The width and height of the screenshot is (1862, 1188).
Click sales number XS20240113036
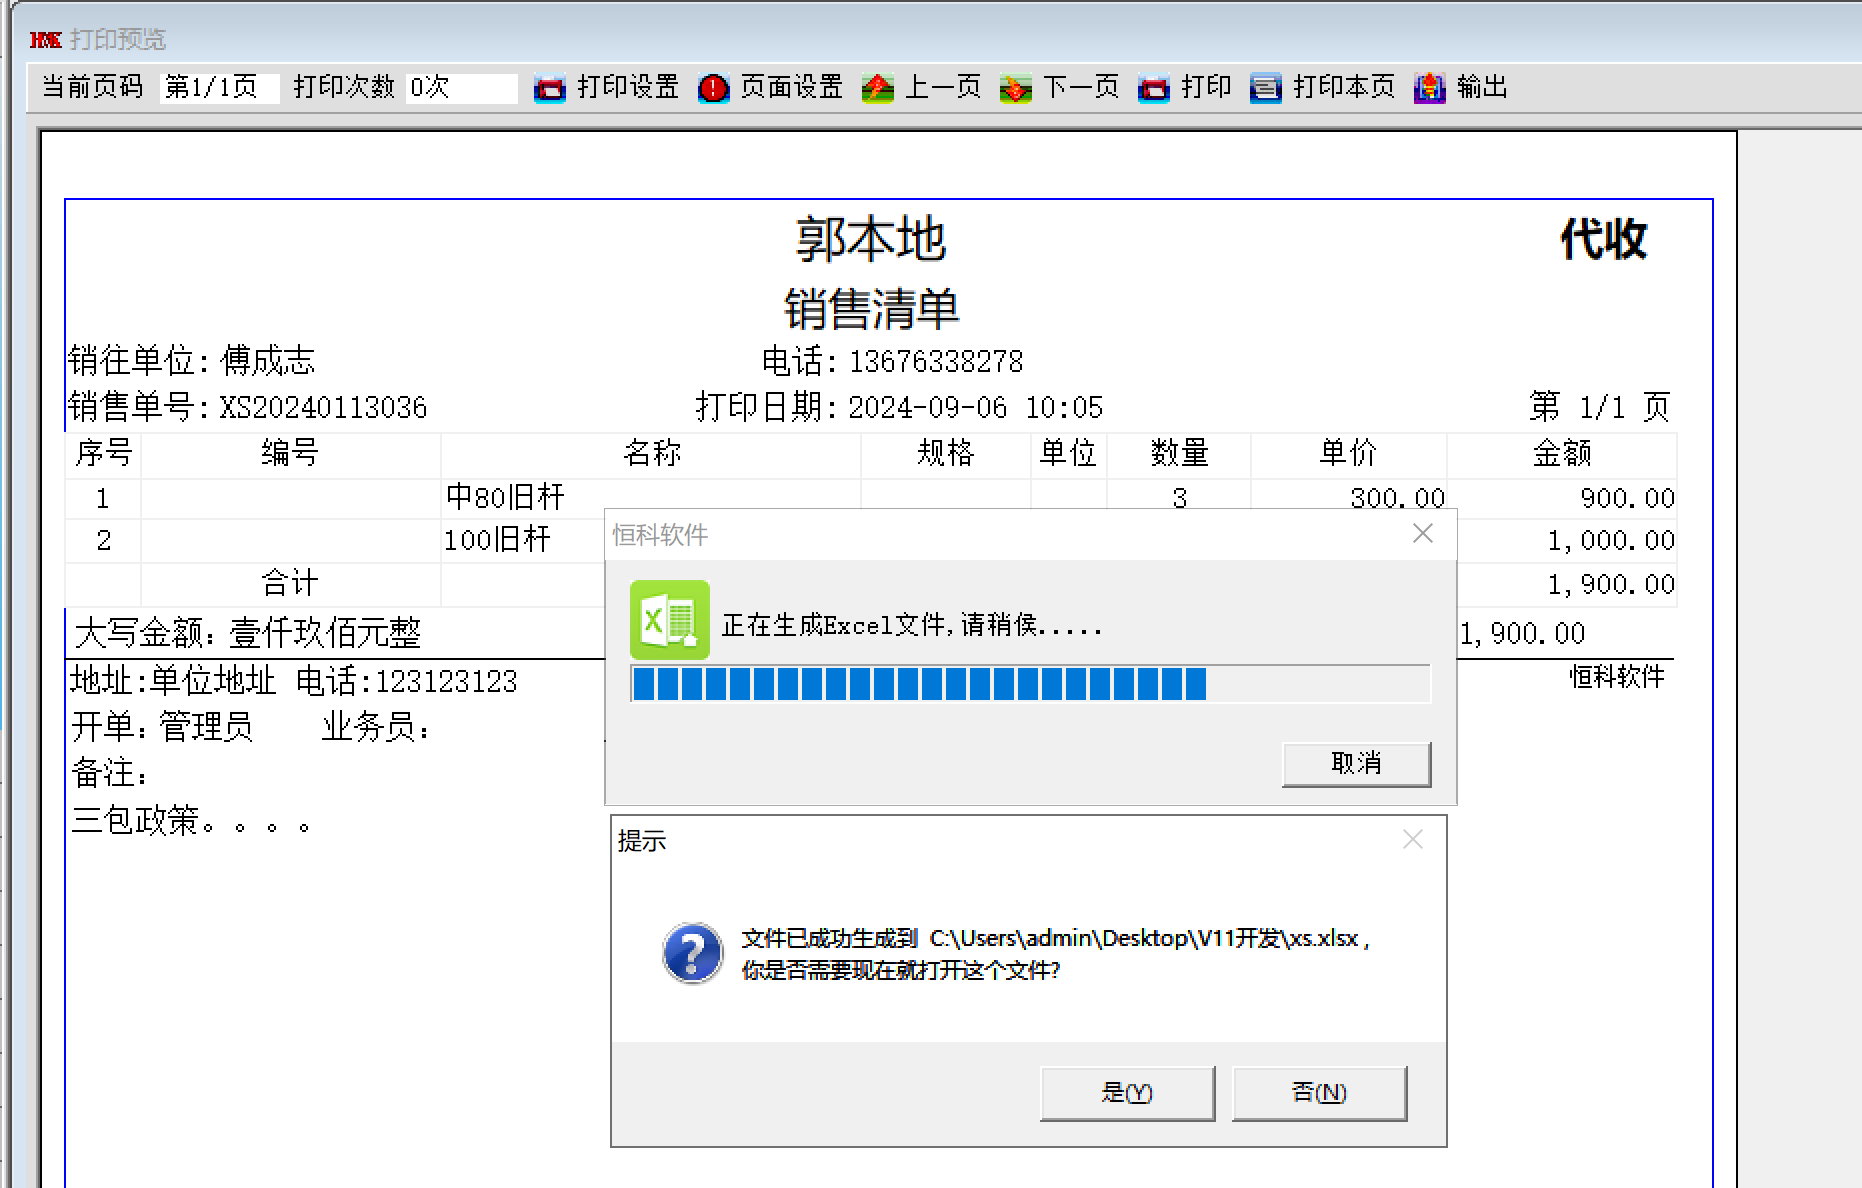tap(323, 407)
